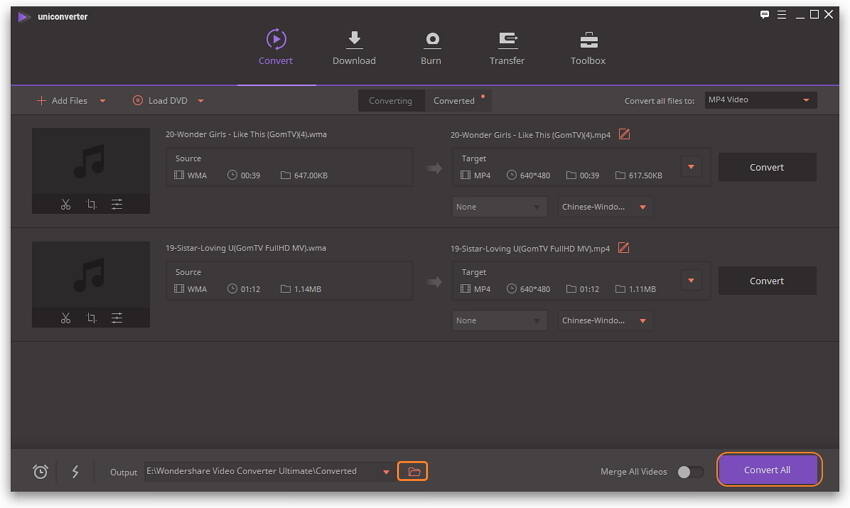Trim the Wonder Girls track with scissors icon
Screen dimensions: 850x508
pos(66,204)
